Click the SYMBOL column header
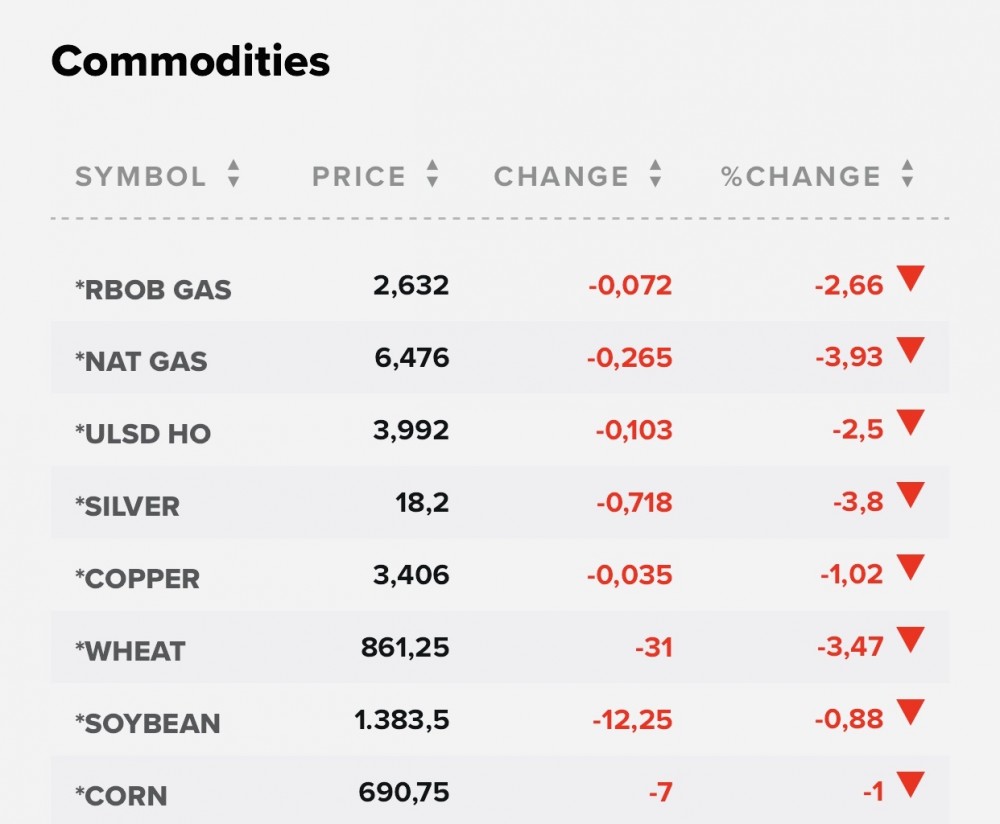1000x824 pixels. 141,177
